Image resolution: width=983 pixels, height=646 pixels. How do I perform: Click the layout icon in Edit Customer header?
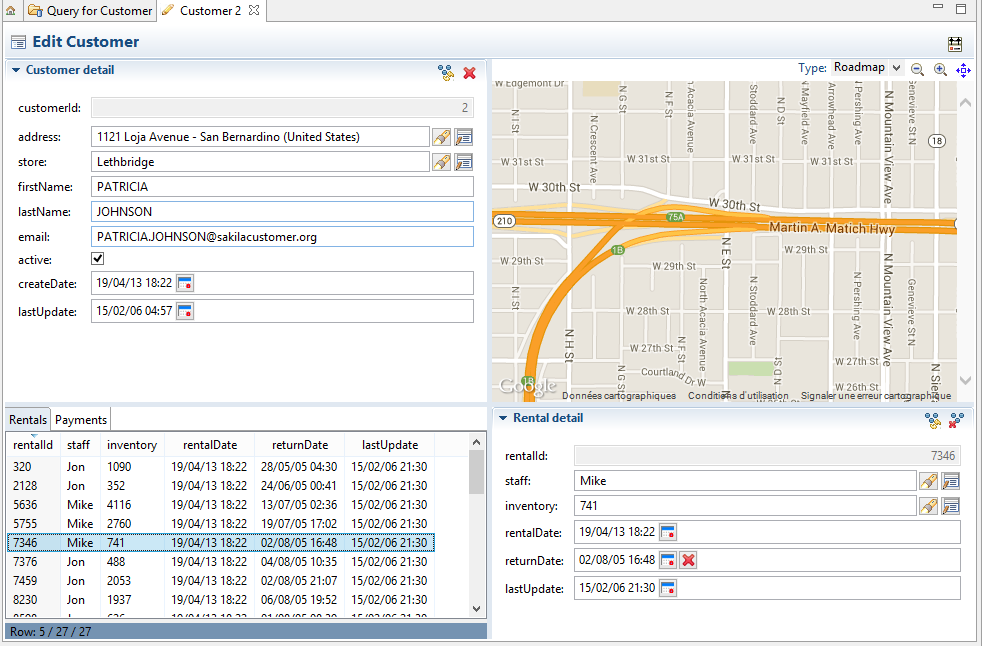pyautogui.click(x=955, y=44)
